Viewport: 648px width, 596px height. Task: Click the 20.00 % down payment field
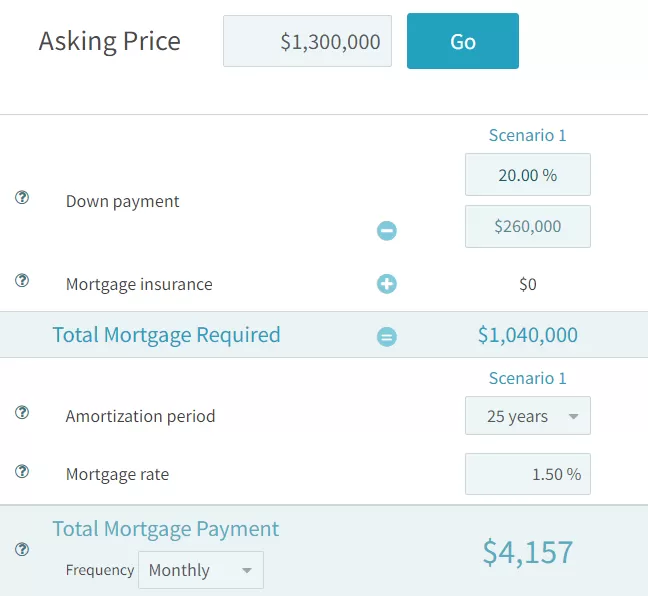tap(528, 174)
